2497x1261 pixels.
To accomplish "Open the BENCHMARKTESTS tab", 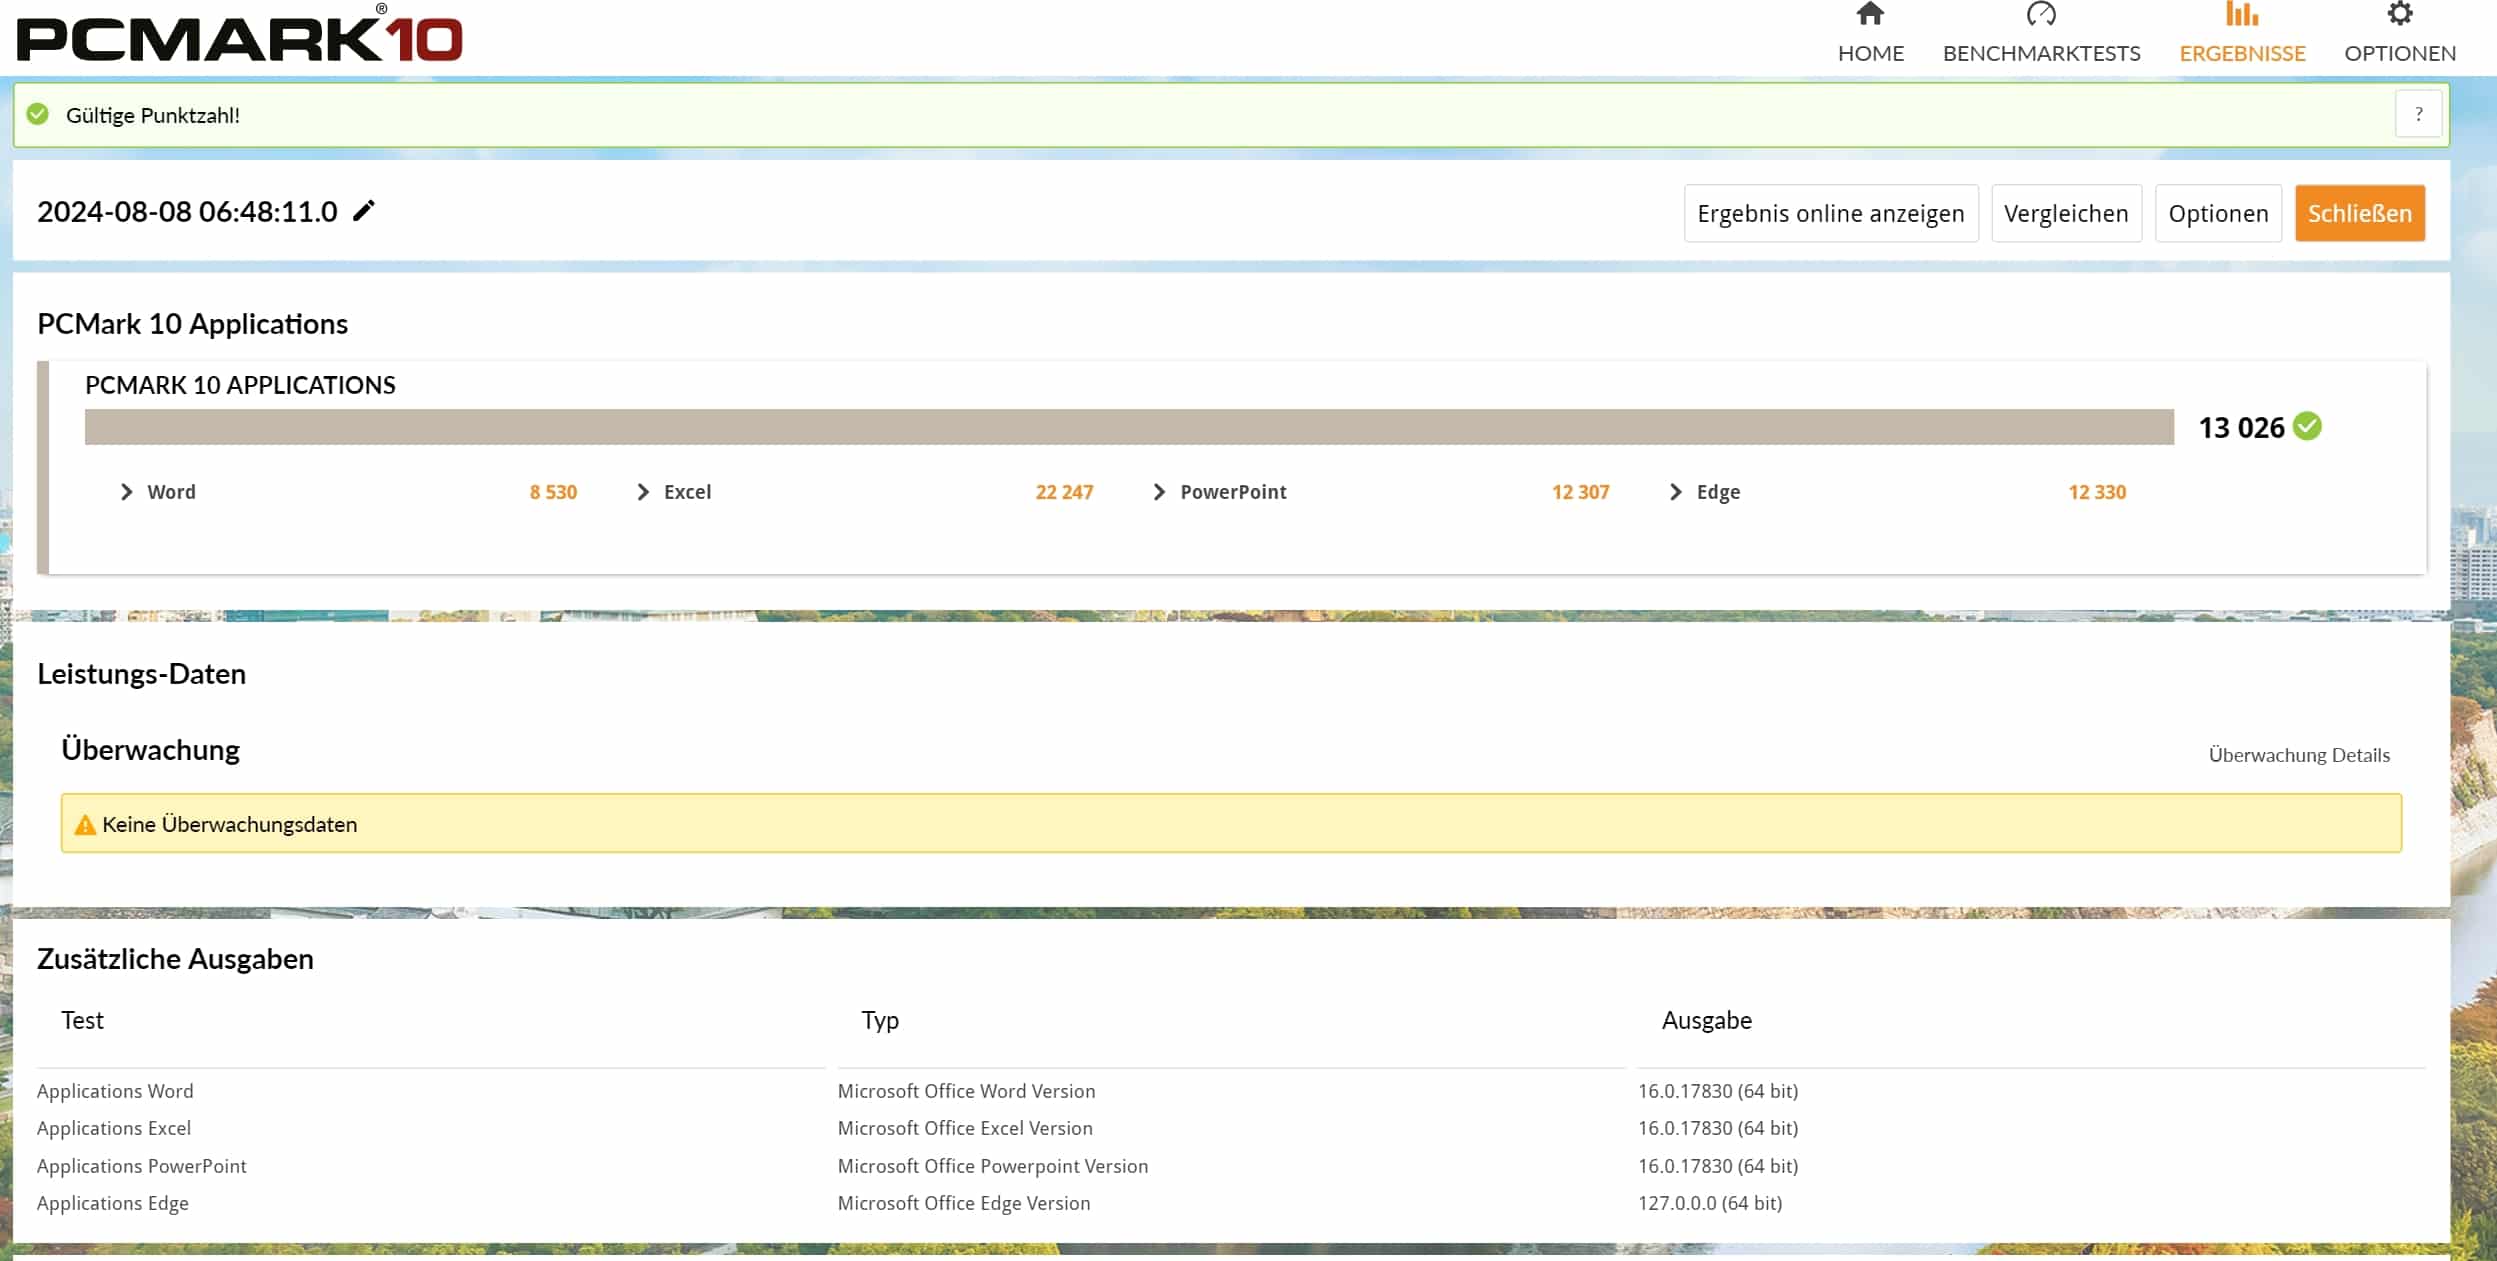I will click(2041, 53).
